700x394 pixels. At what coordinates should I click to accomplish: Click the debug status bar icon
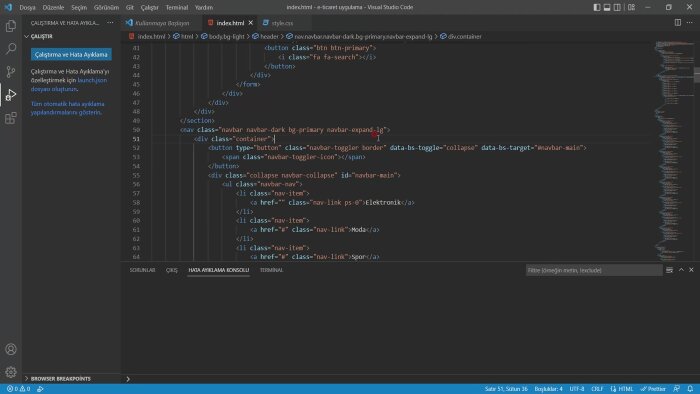click(40, 389)
